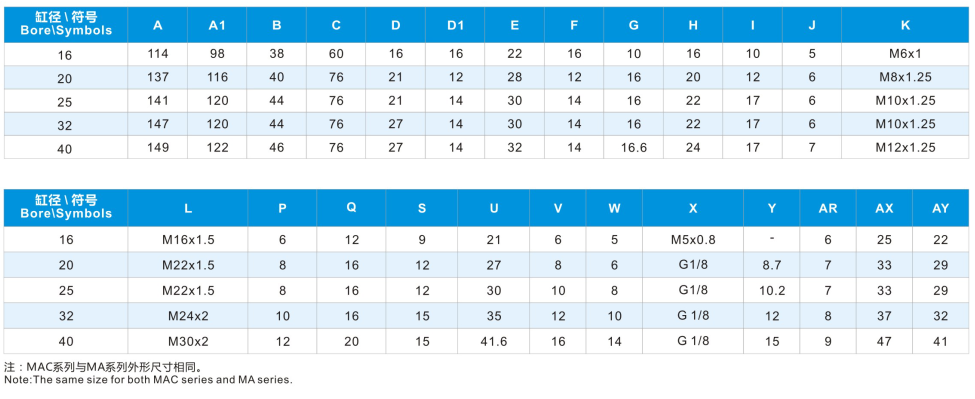Click the 8.7 value in column Y
Screen dimensions: 975x399
(x=772, y=265)
